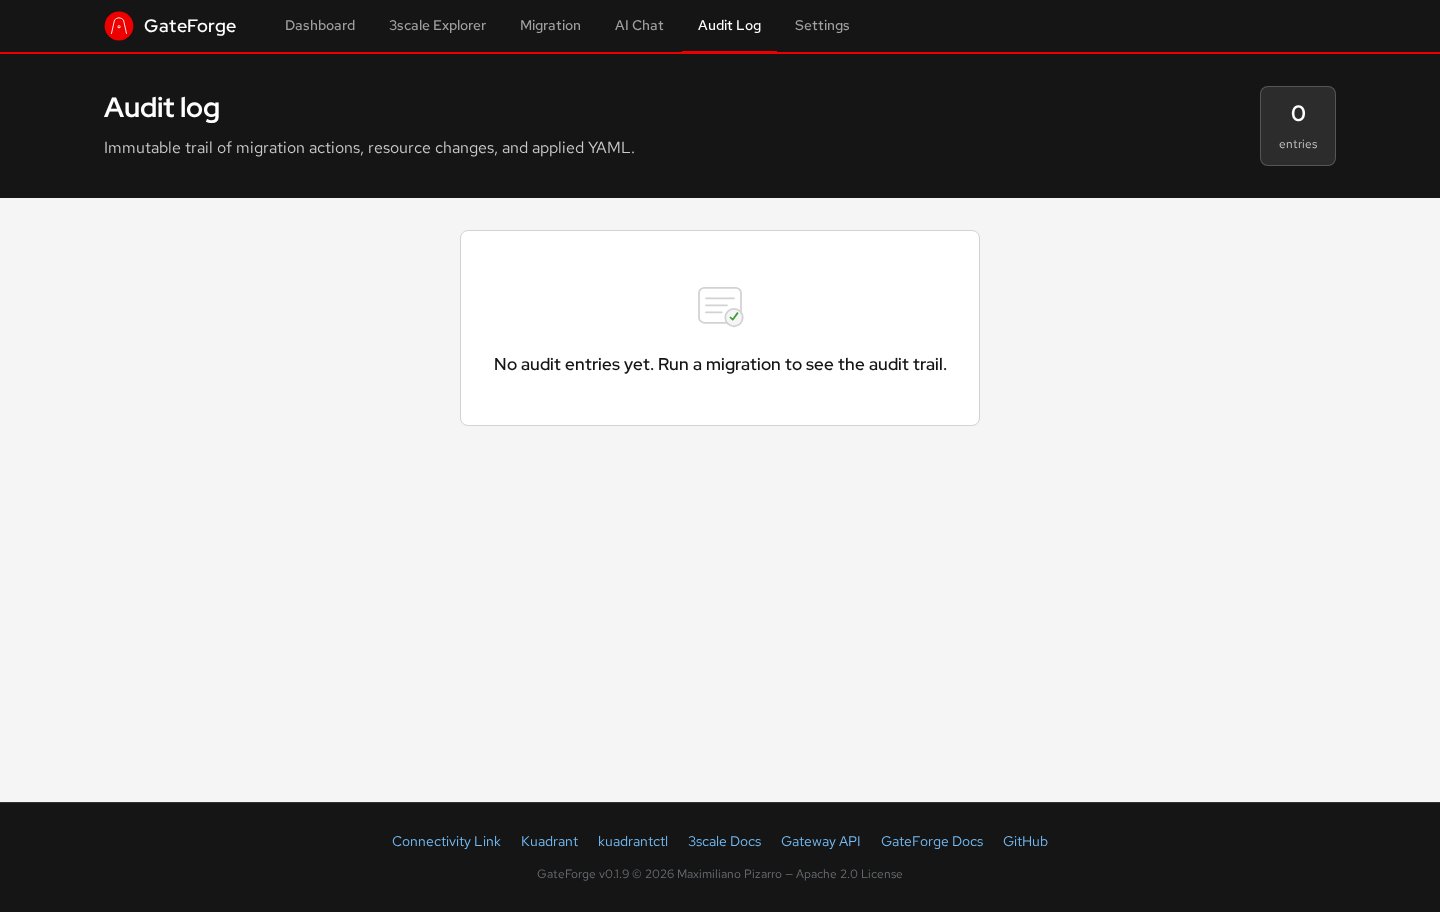Viewport: 1440px width, 912px height.
Task: Go to the Migration tab
Action: (550, 26)
